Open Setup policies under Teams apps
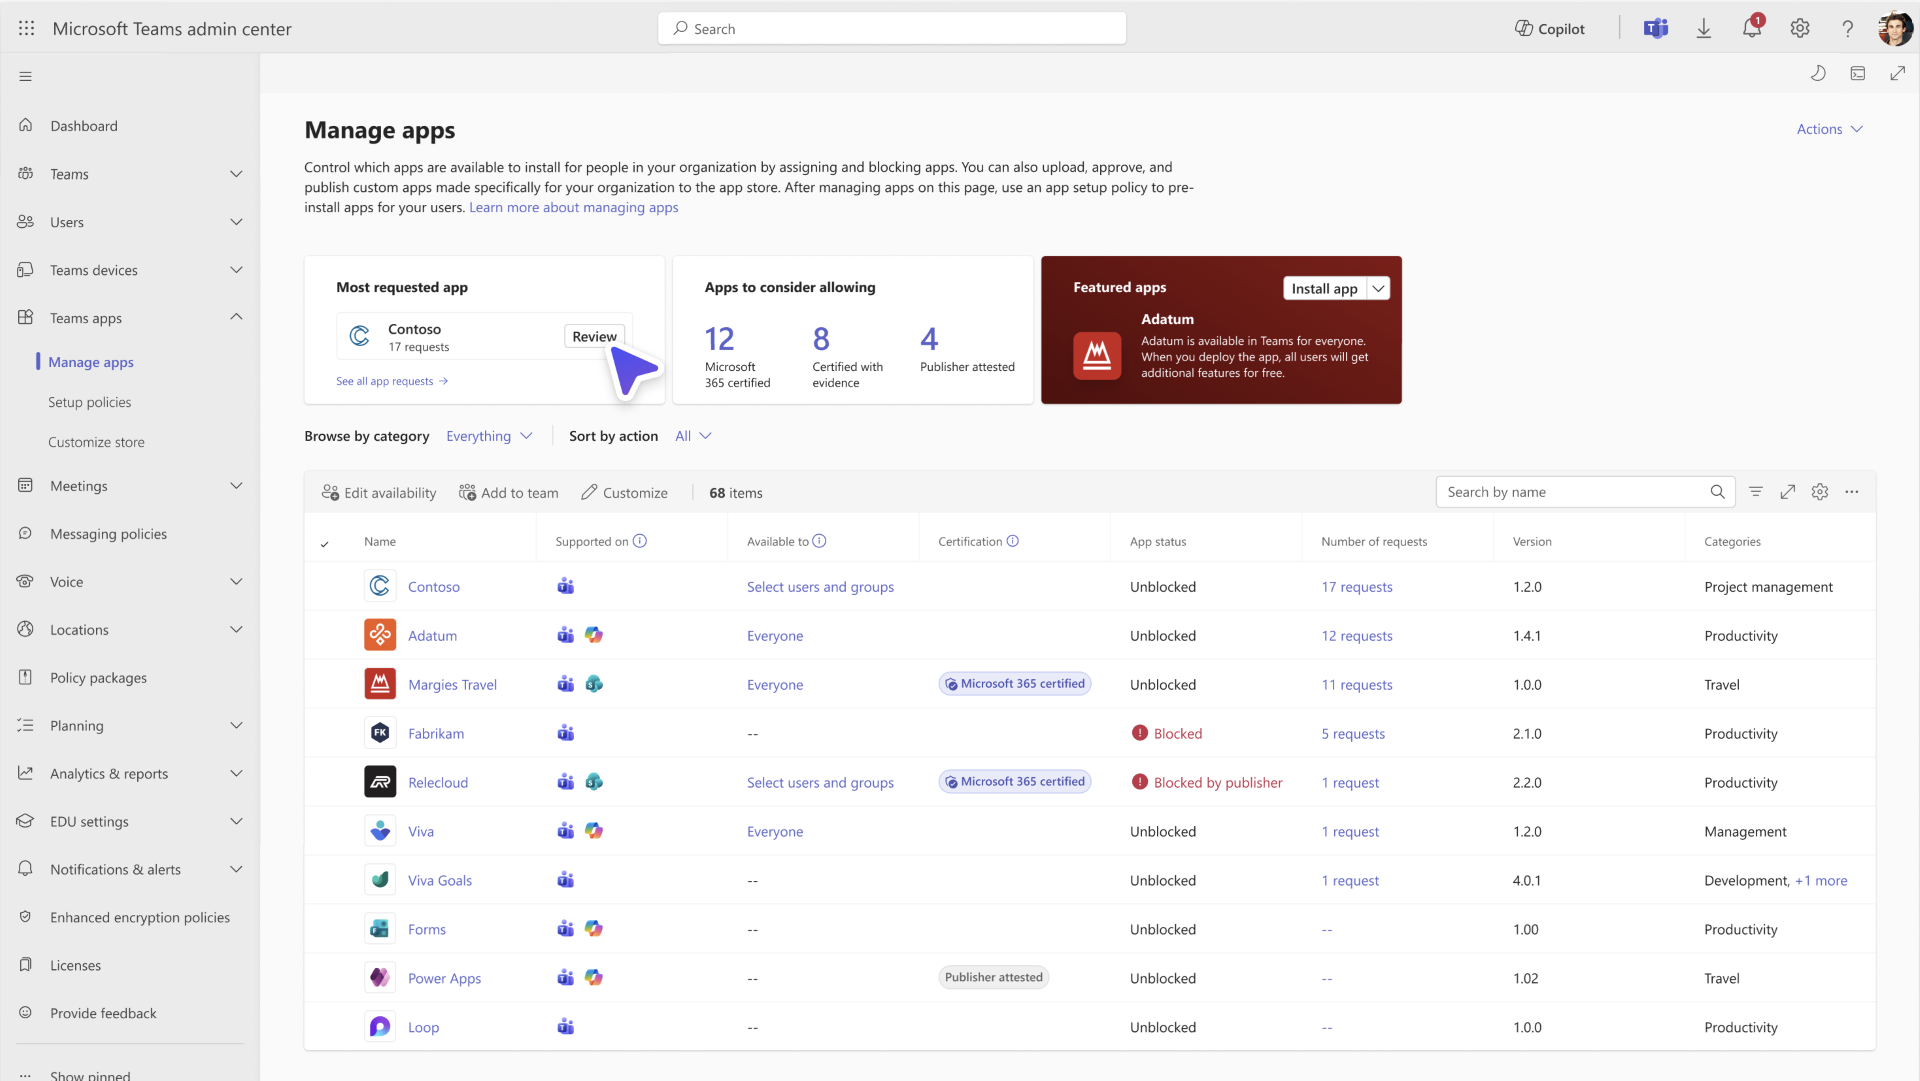Screen dimensions: 1920x1081 [x=90, y=402]
